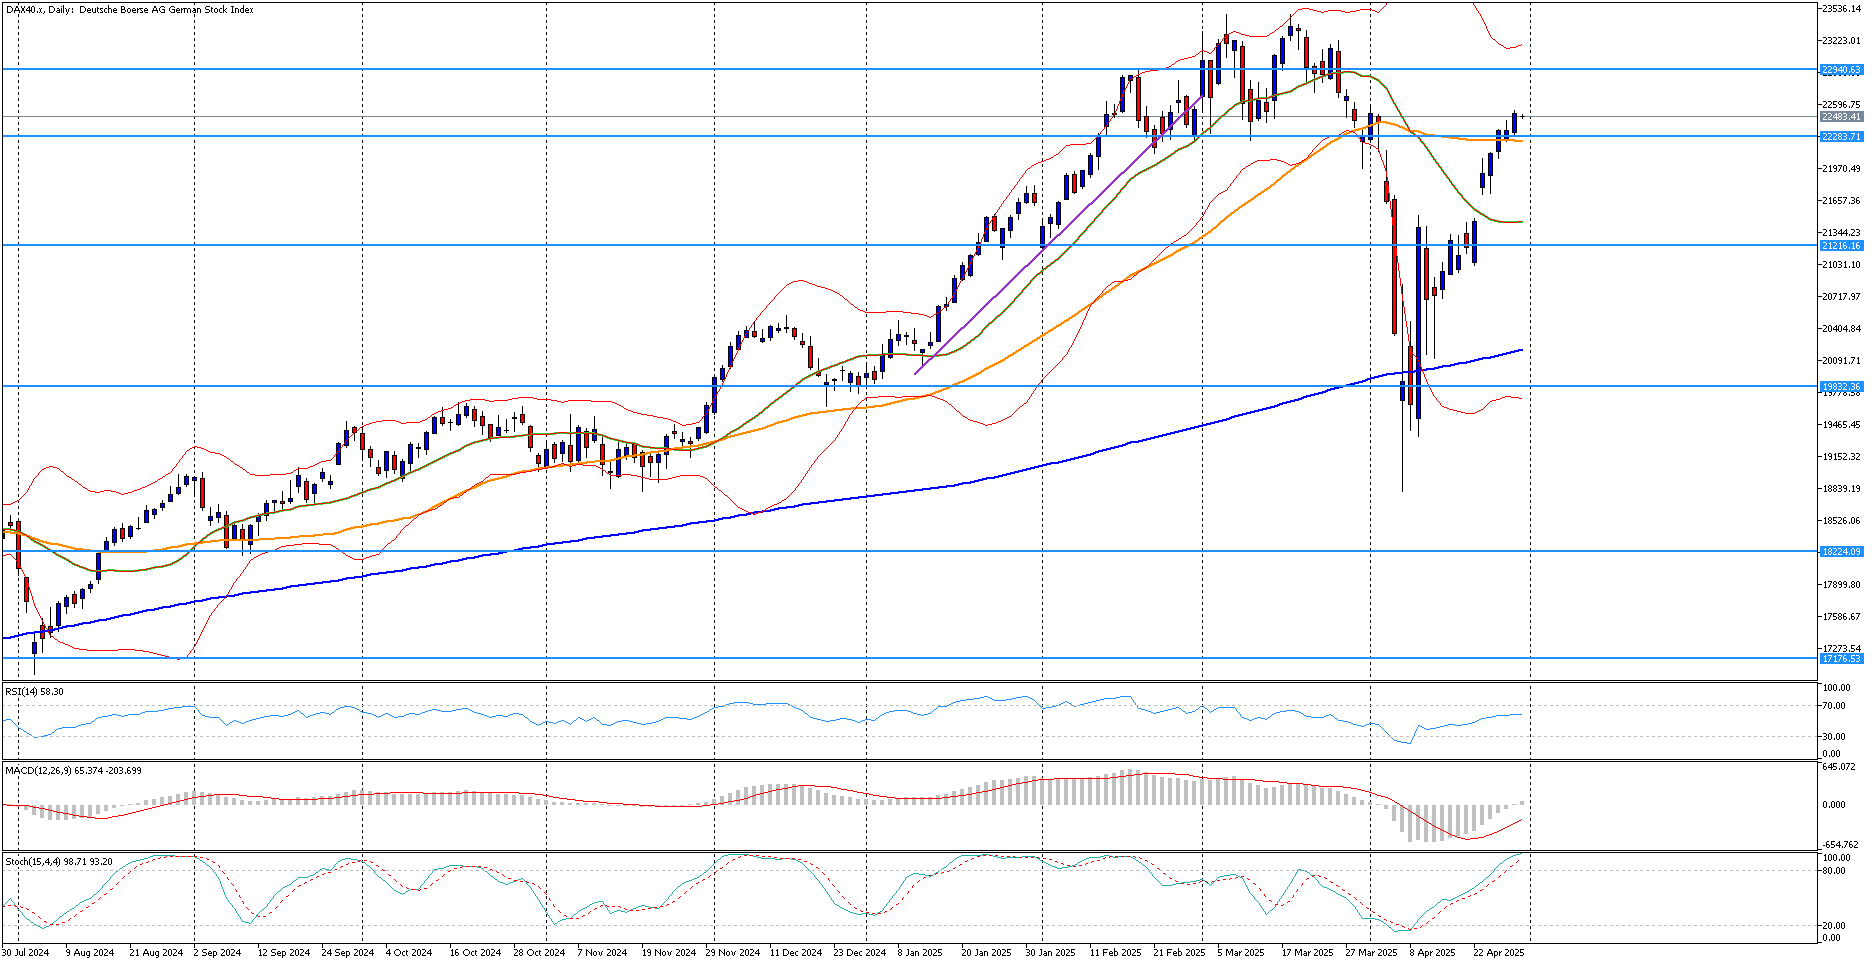Click the Stochastic scale 20.00 level label
This screenshot has height=964, width=1875.
(1834, 926)
